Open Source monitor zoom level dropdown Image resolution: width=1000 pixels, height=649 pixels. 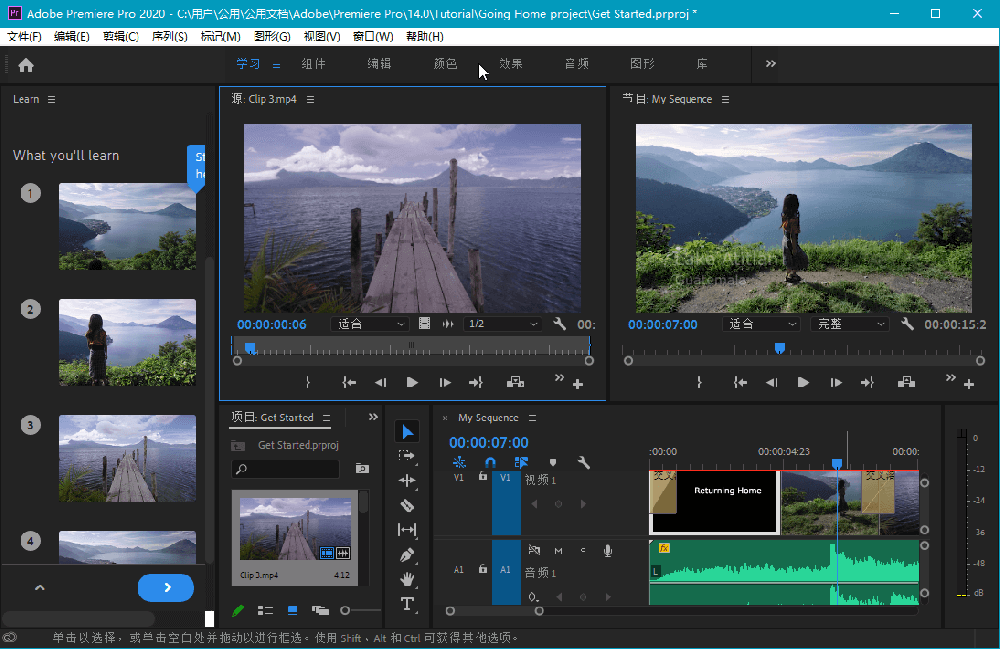coord(370,324)
